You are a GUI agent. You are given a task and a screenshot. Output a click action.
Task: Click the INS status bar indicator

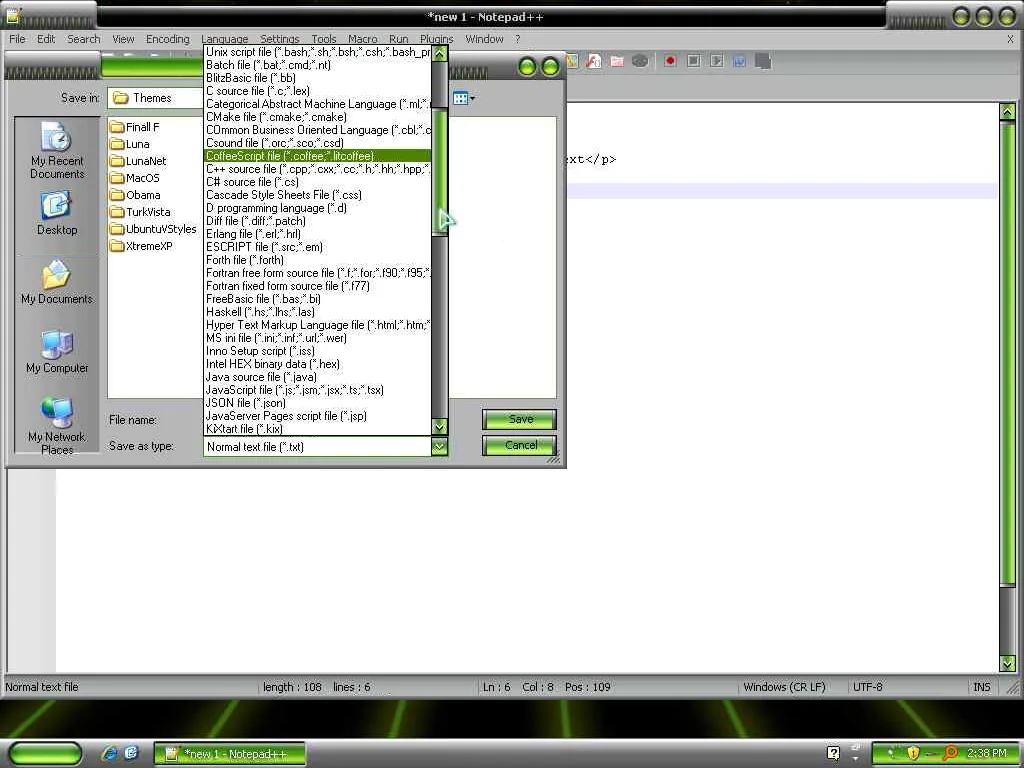982,687
